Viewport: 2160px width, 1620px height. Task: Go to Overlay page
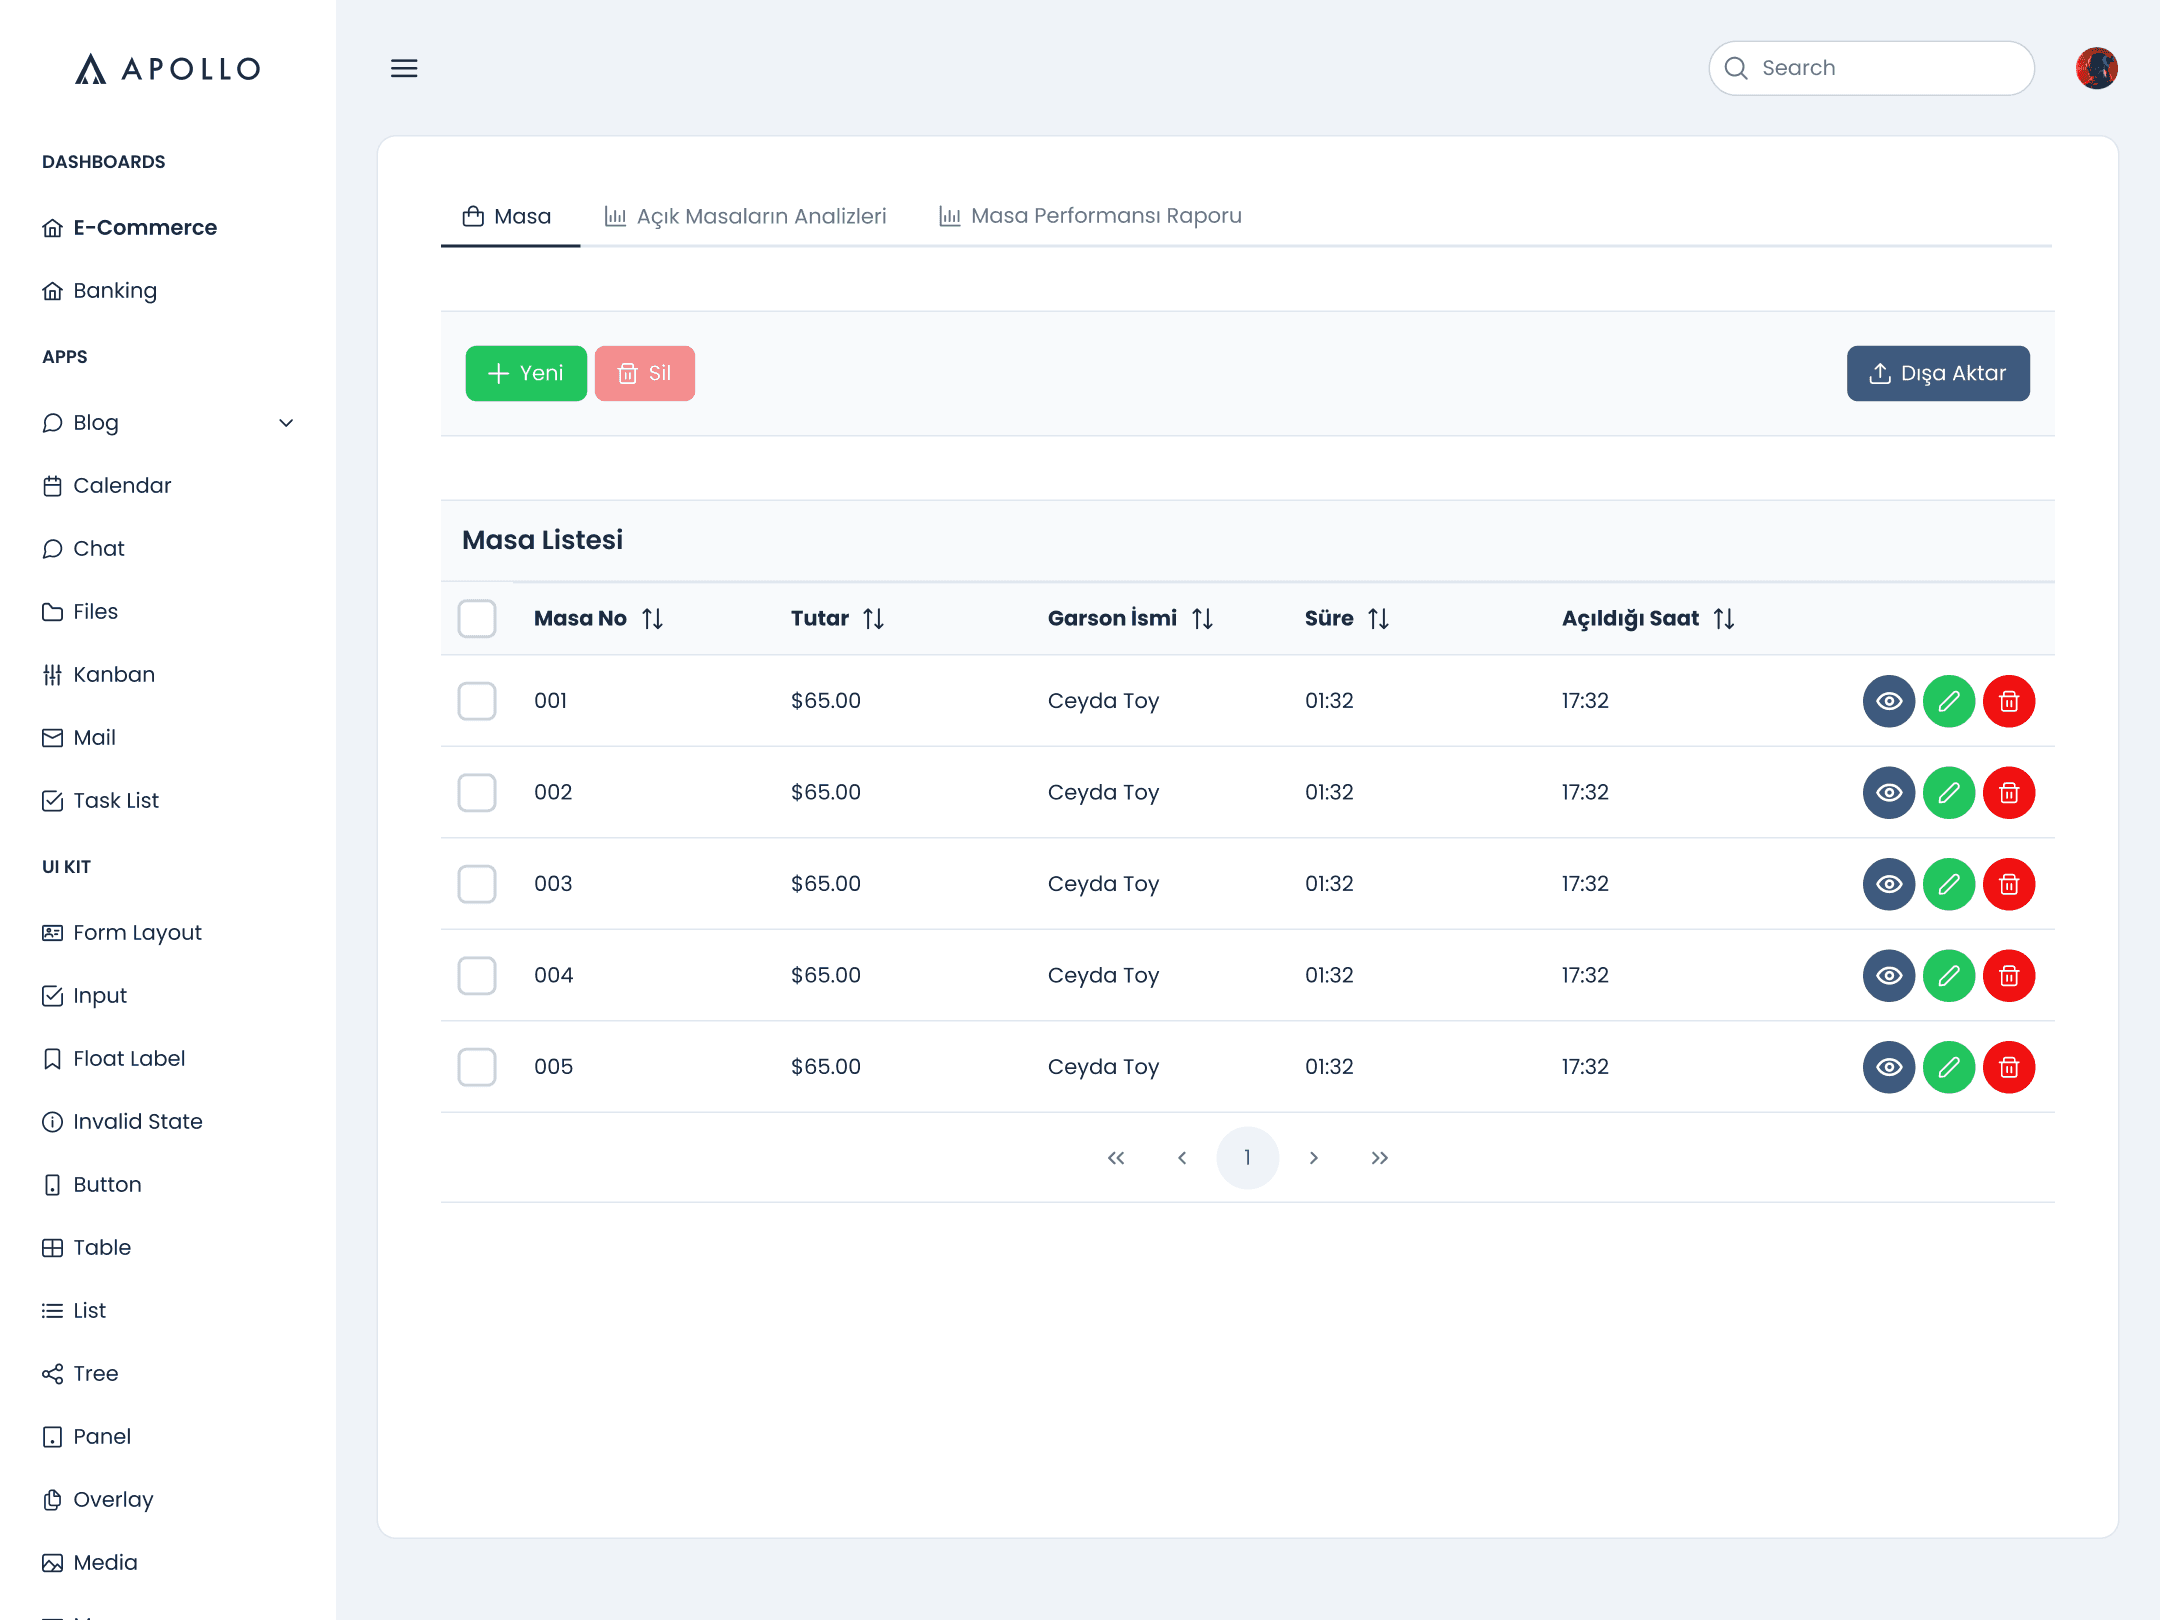pos(97,1500)
